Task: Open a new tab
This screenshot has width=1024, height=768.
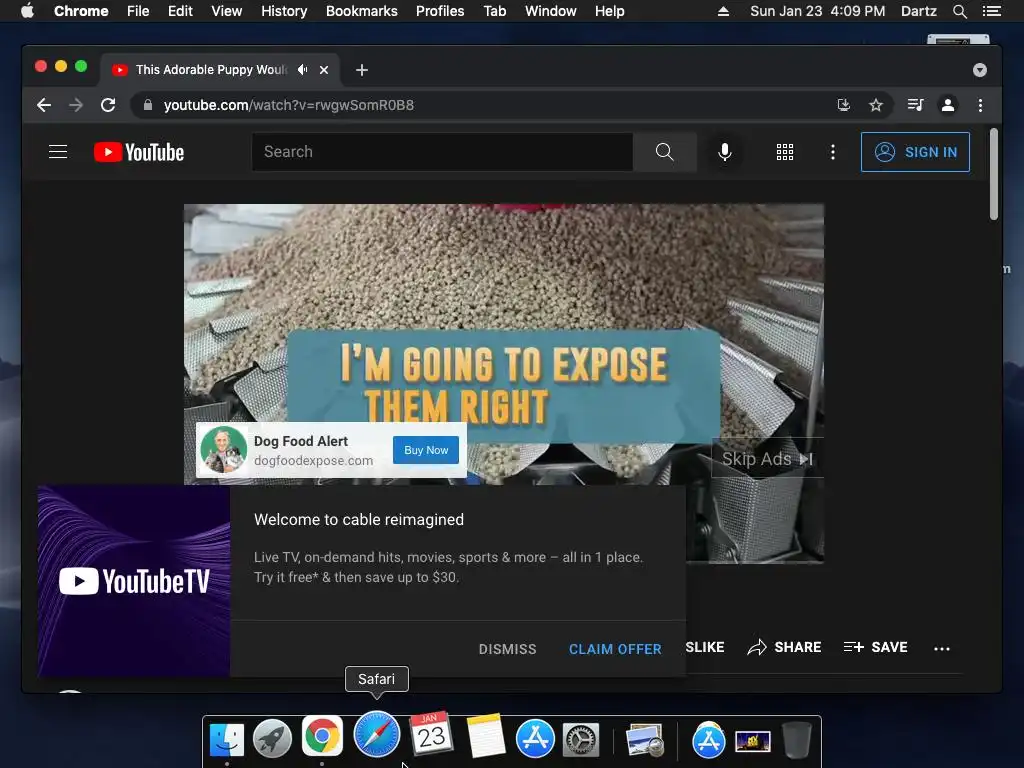Action: 362,70
